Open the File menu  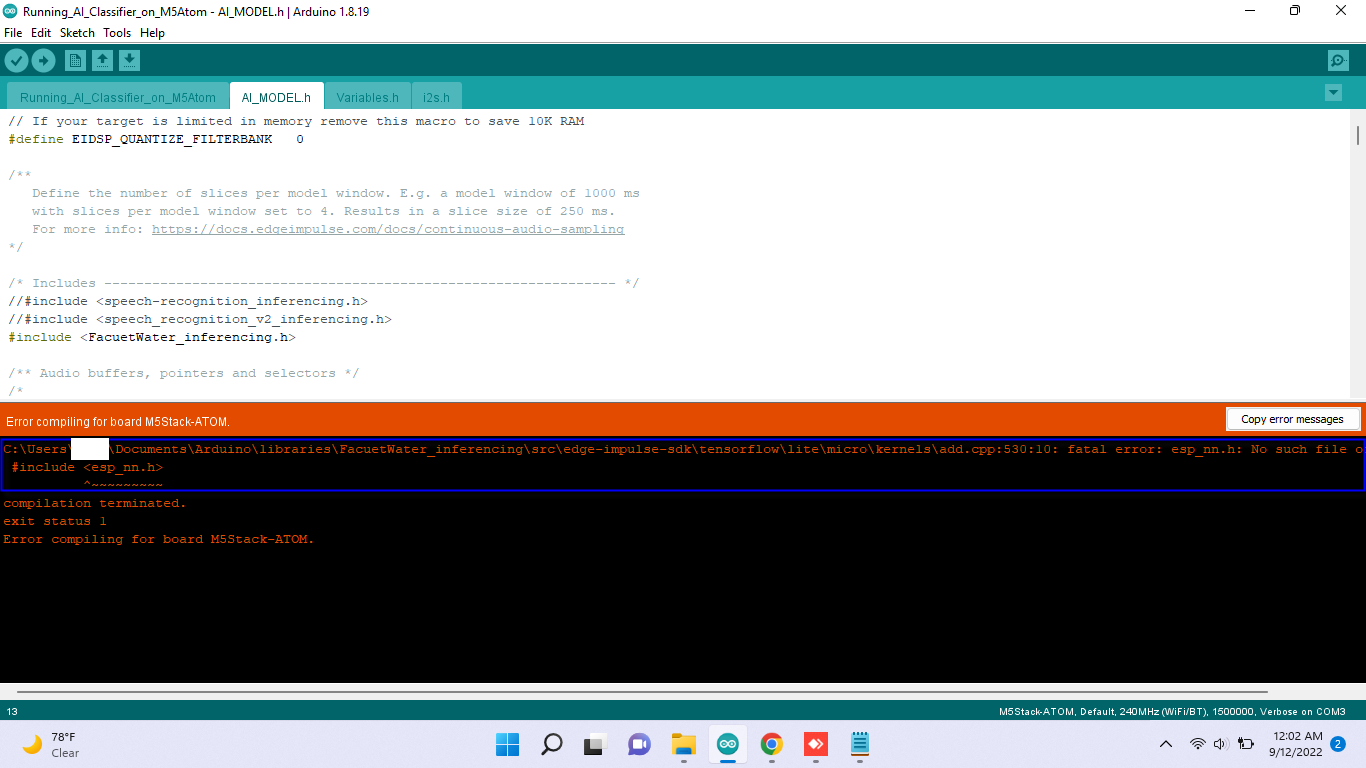(x=13, y=33)
